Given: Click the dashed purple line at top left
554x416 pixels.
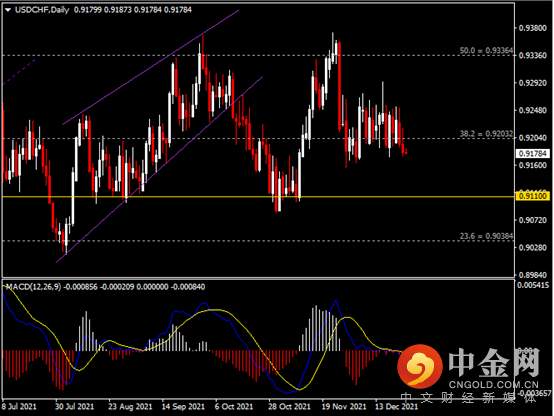Looking at the screenshot, I should pos(19,72).
